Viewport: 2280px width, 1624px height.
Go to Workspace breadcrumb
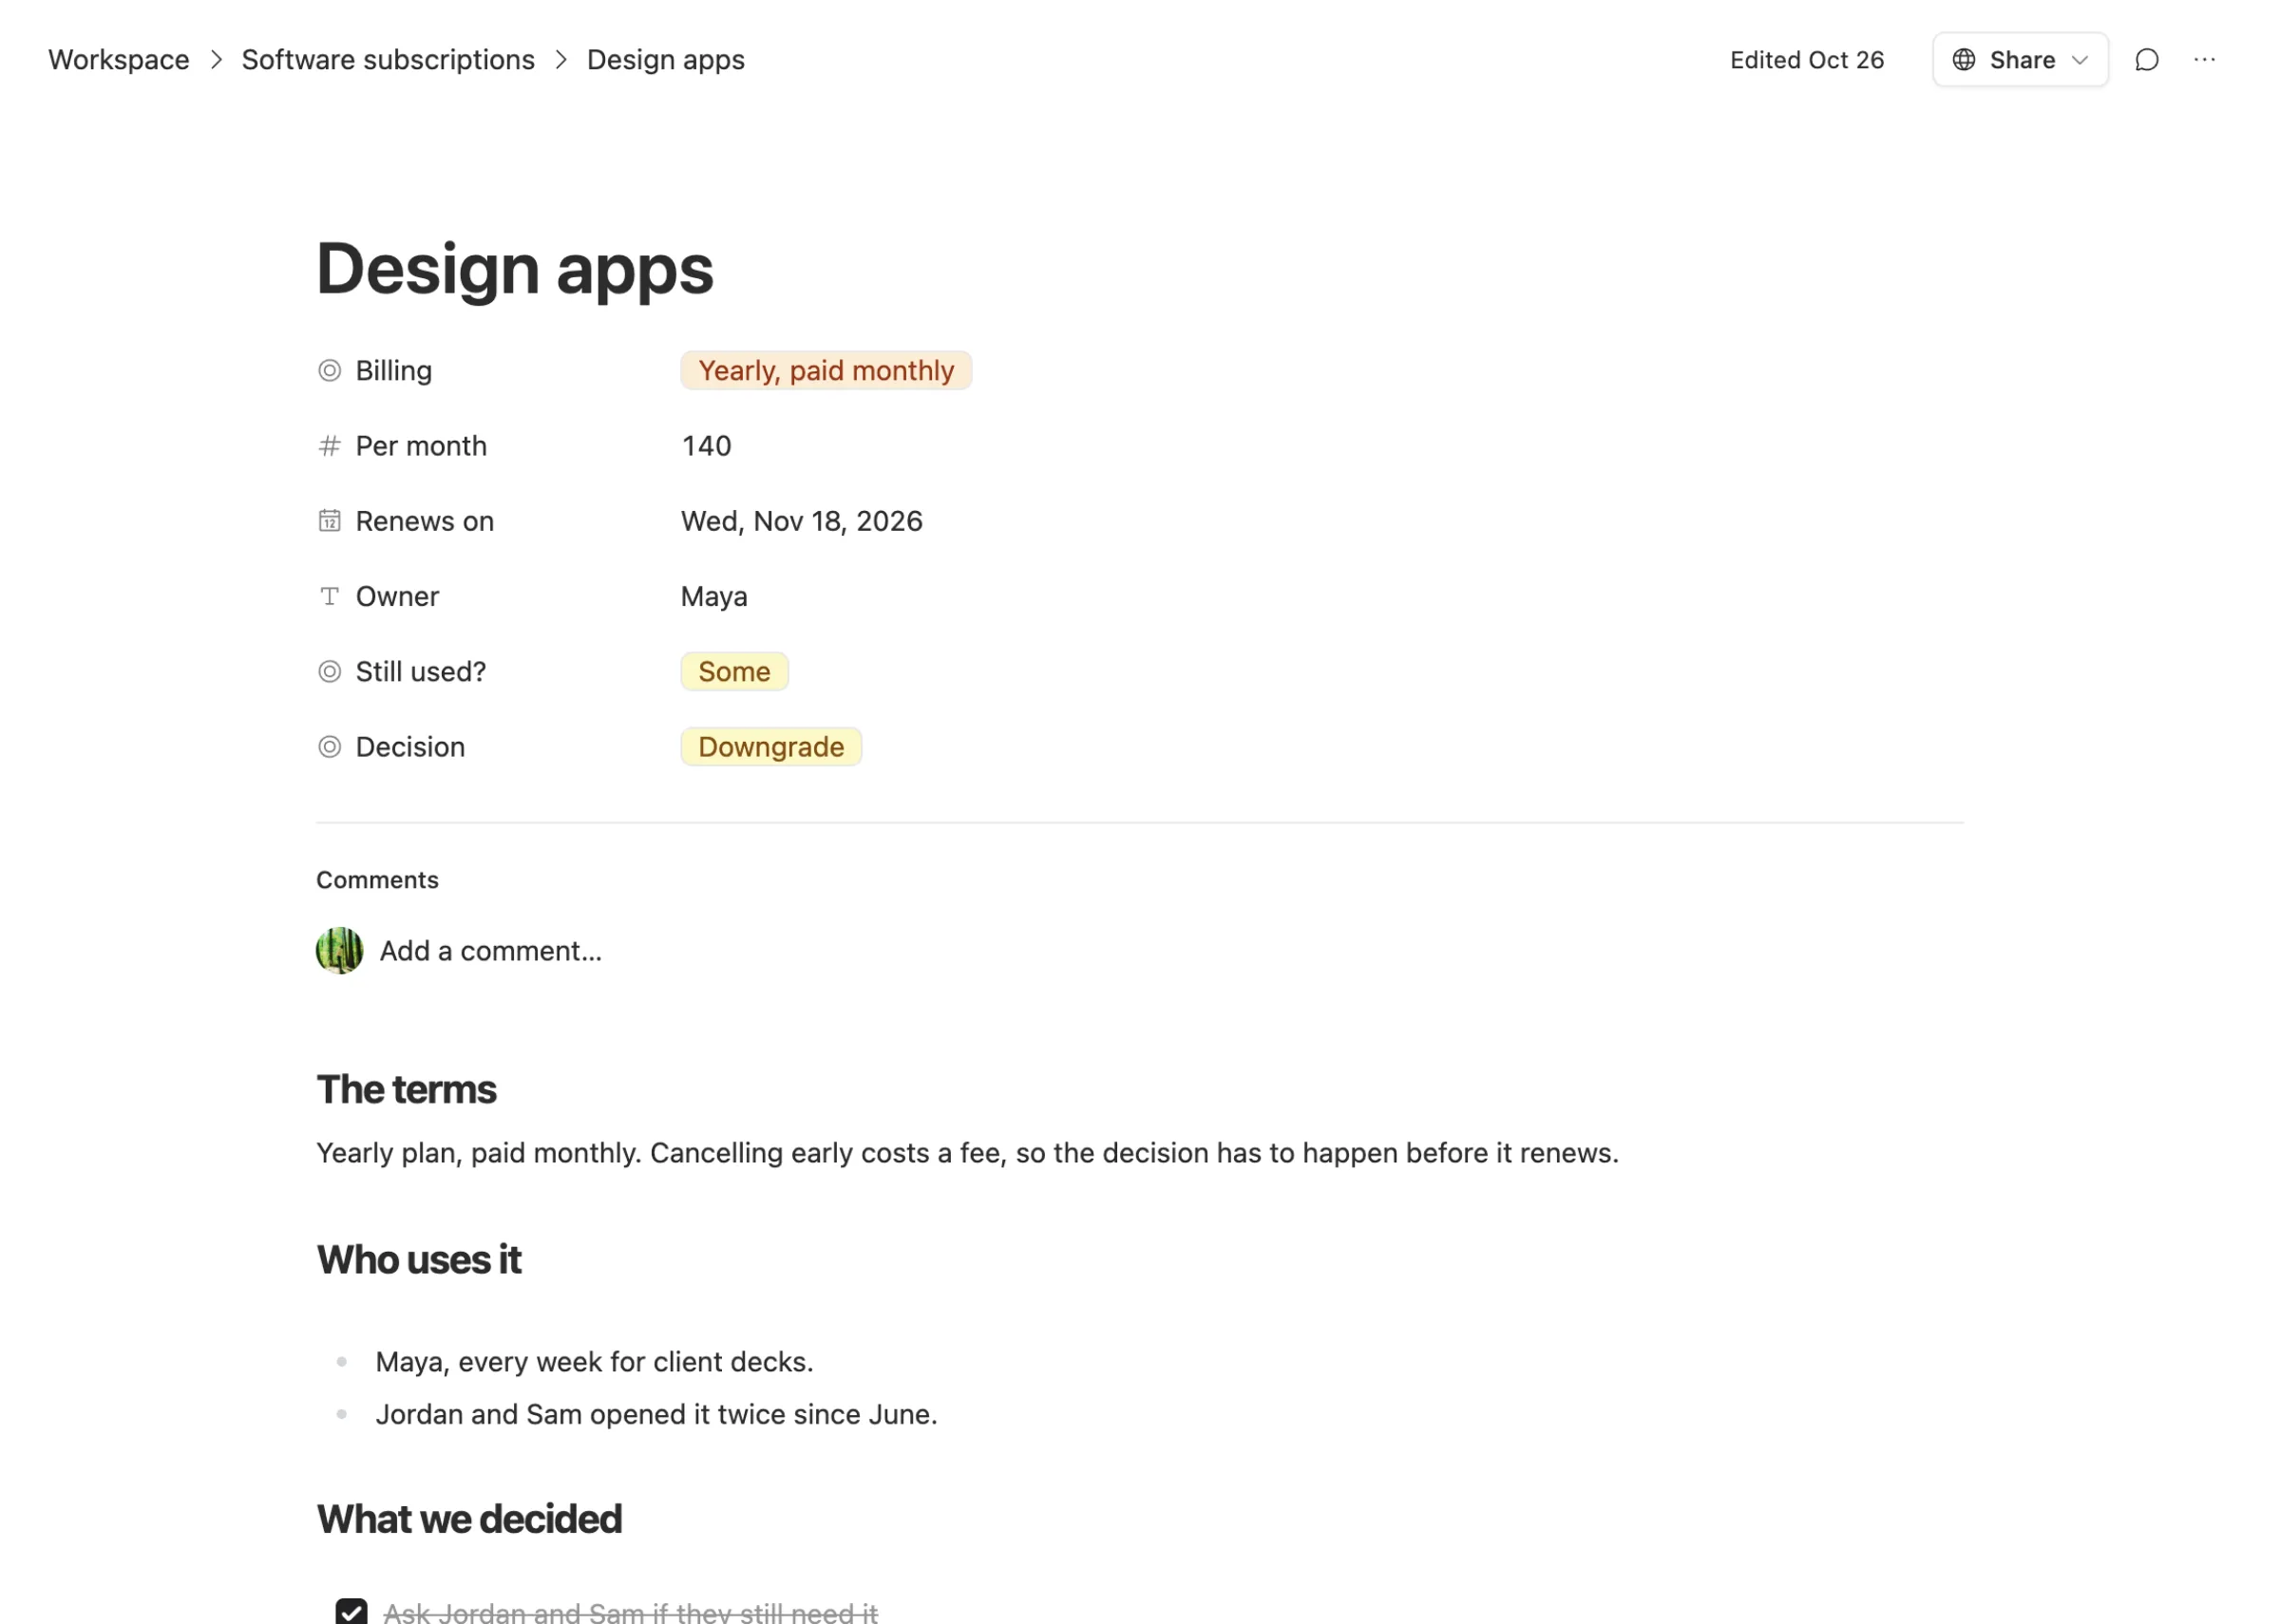coord(119,60)
